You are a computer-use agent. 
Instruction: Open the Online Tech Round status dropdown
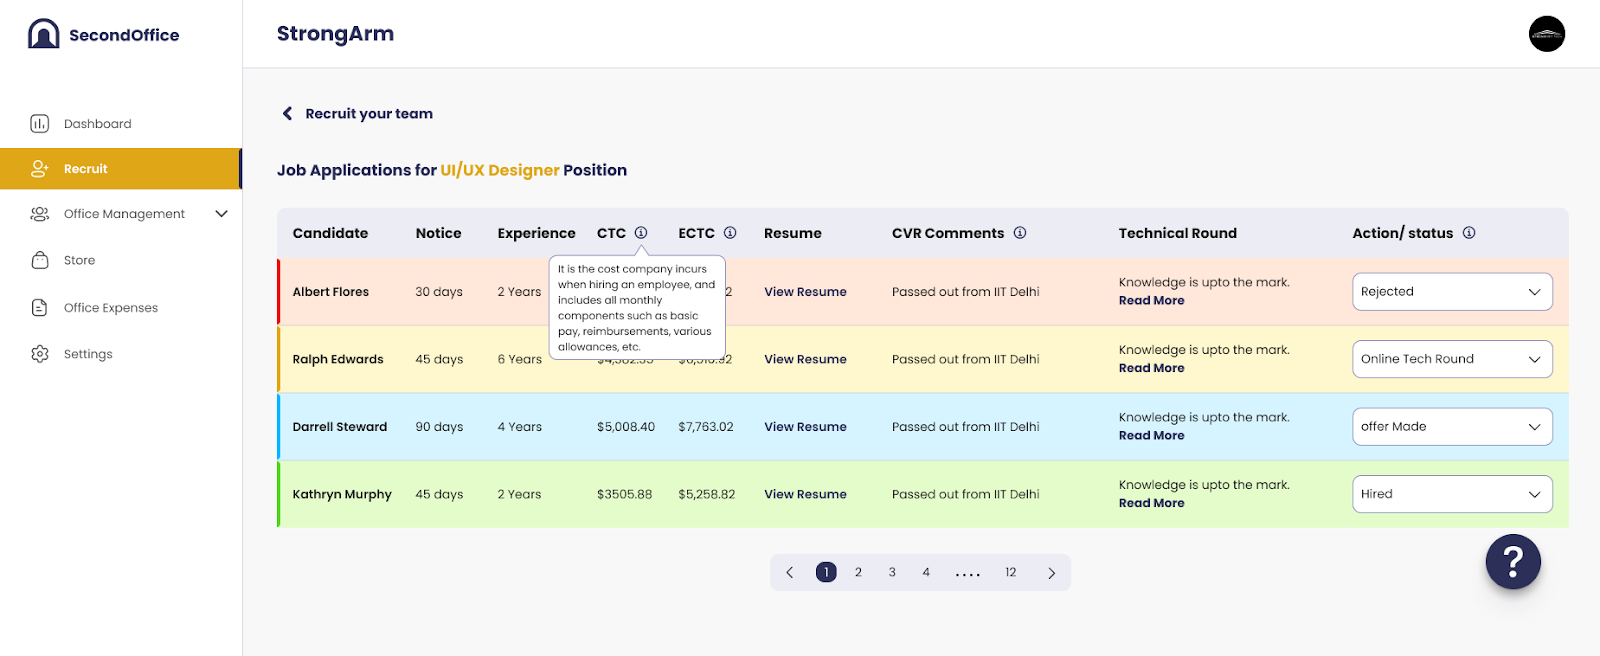(1452, 359)
